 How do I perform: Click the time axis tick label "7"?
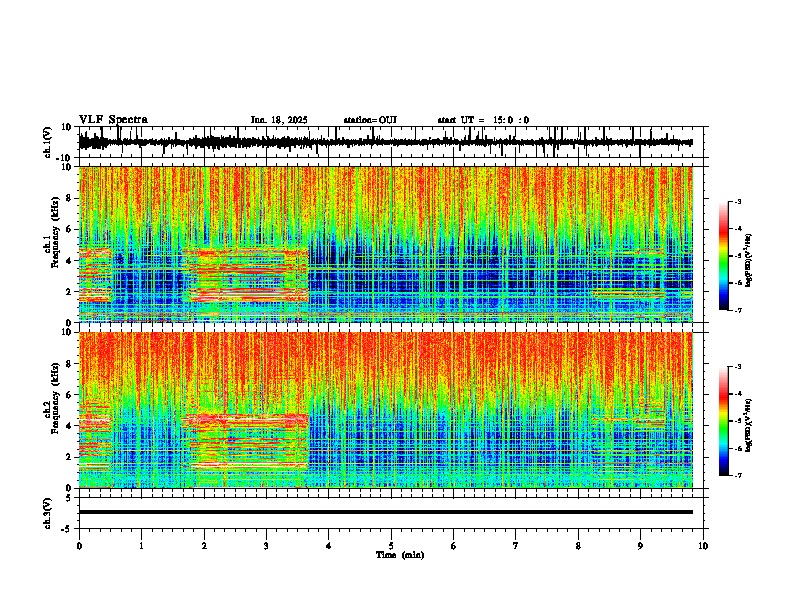(x=516, y=546)
